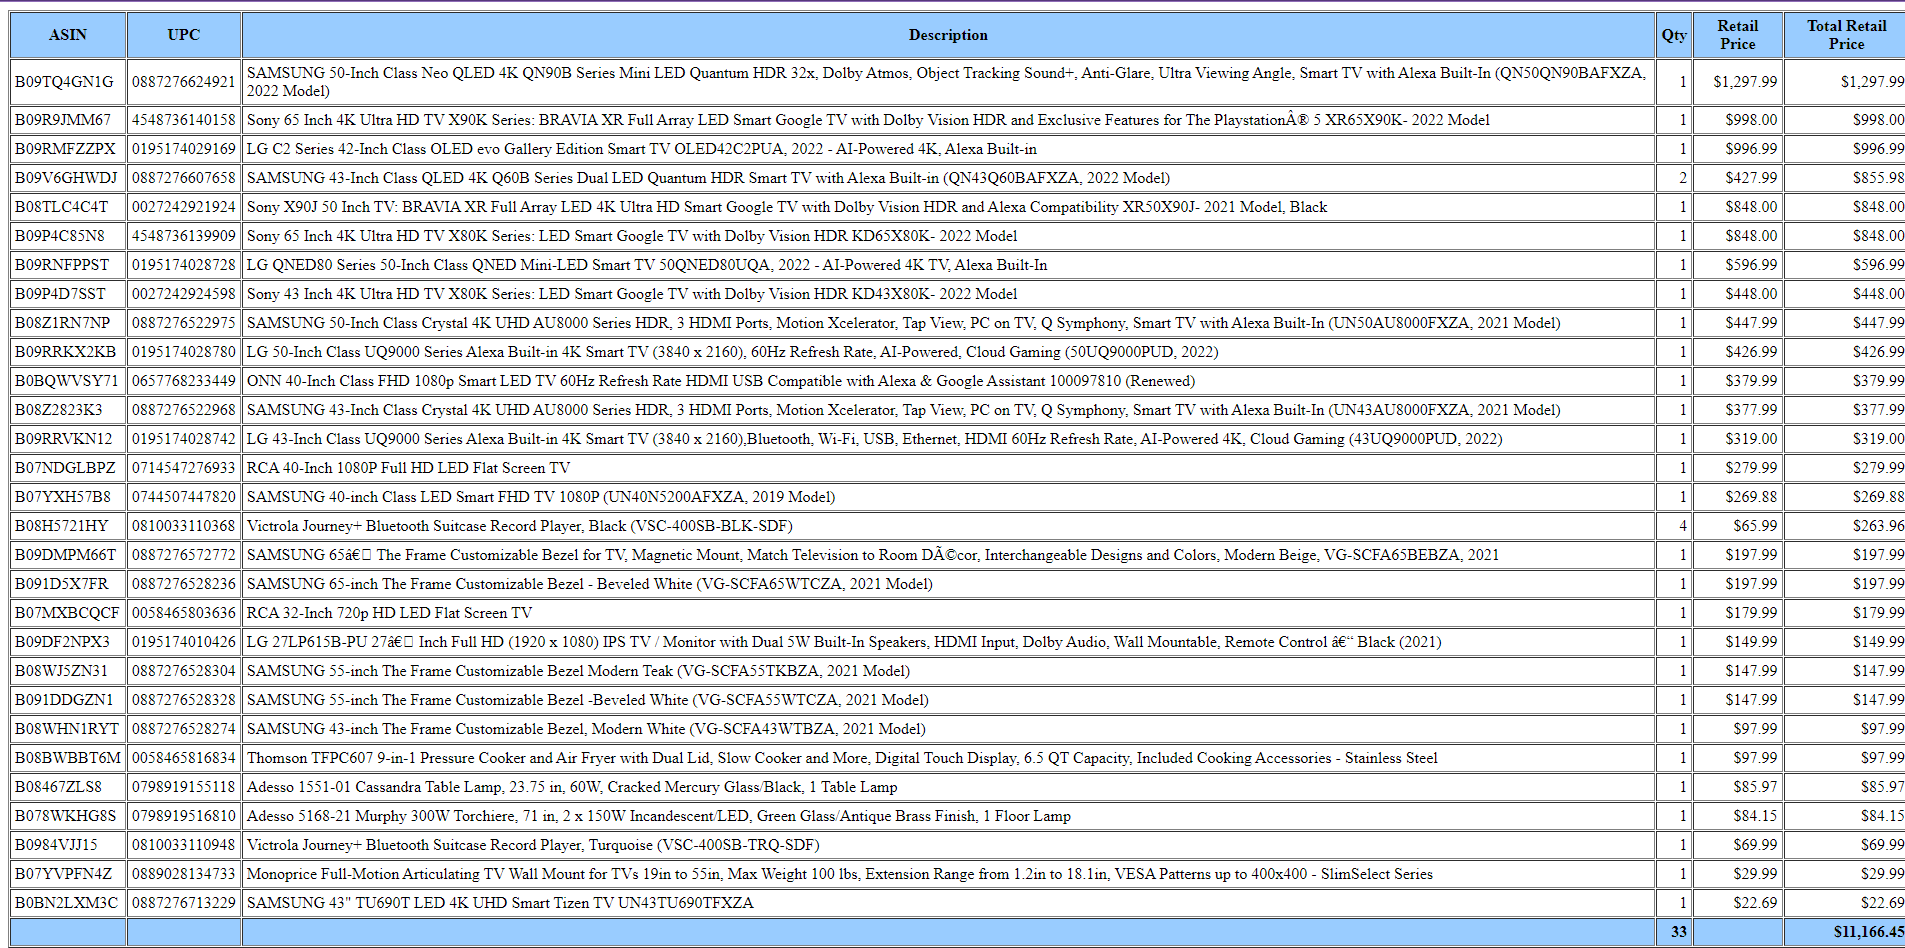Click the UPC column header
The height and width of the screenshot is (948, 1905).
184,35
